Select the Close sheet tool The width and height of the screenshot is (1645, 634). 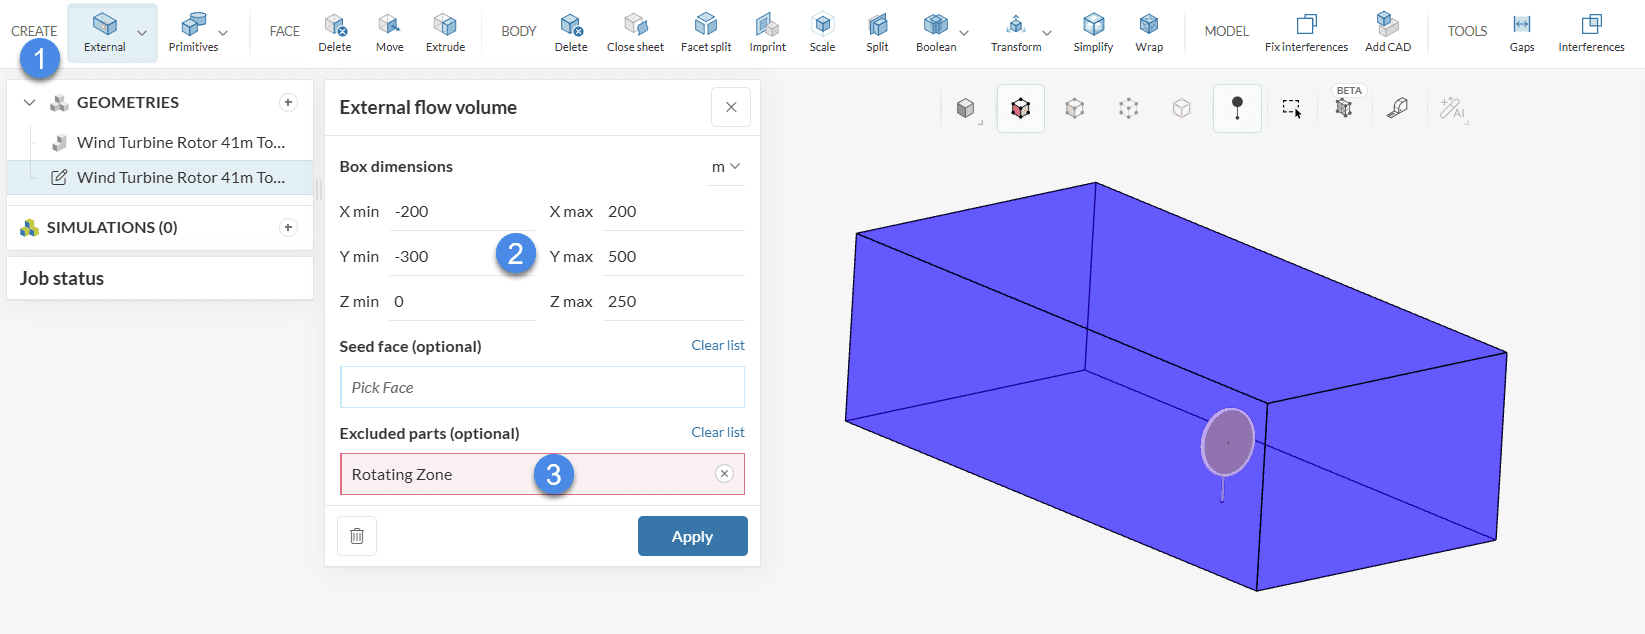pyautogui.click(x=635, y=32)
